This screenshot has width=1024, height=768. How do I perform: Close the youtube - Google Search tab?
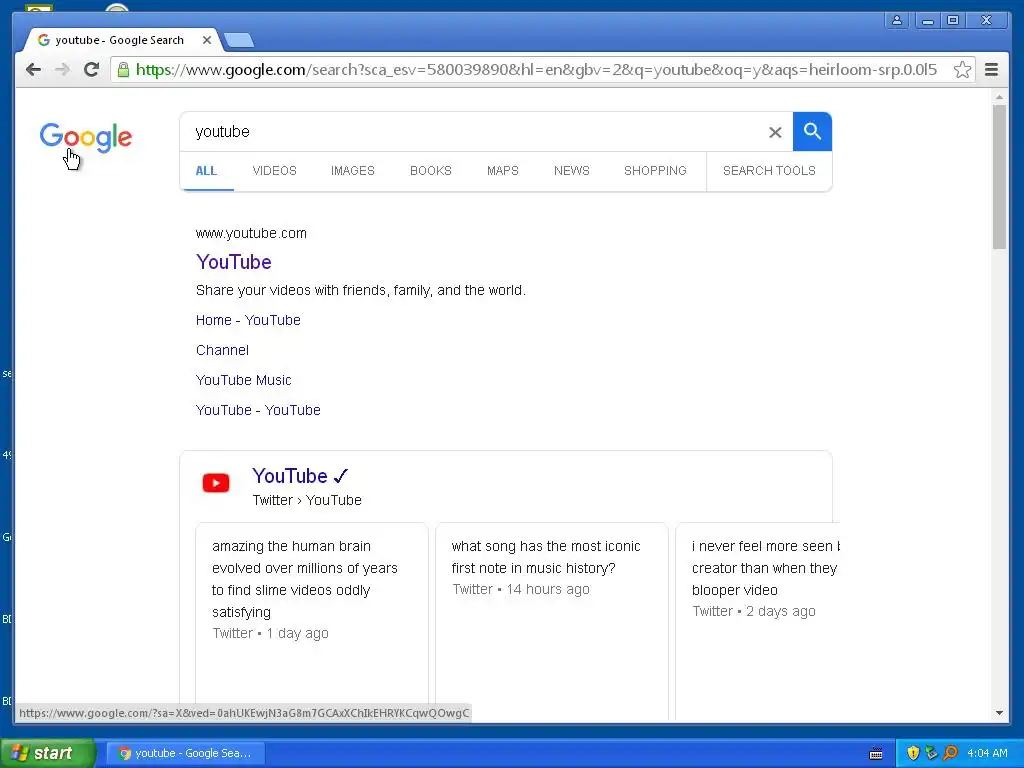point(206,40)
